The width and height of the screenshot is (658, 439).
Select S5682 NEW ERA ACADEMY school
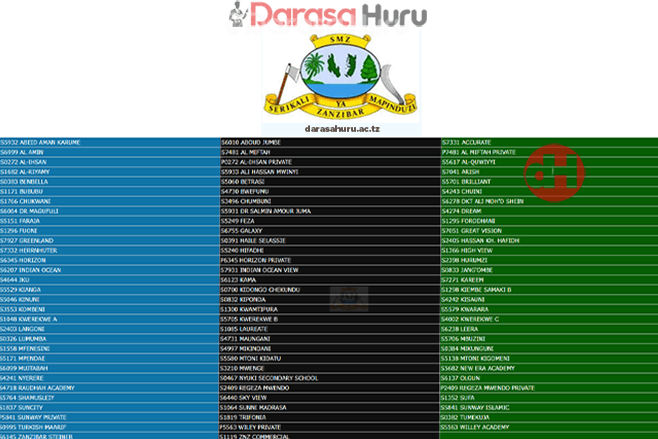(478, 368)
